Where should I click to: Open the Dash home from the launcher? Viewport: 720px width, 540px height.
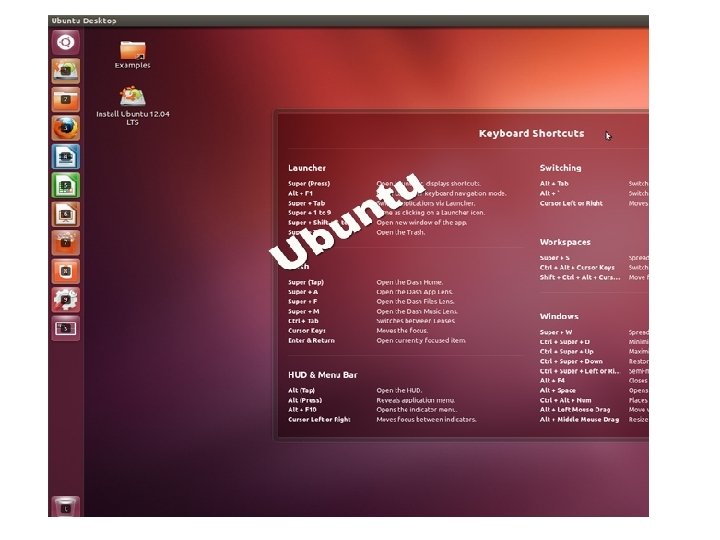click(66, 42)
